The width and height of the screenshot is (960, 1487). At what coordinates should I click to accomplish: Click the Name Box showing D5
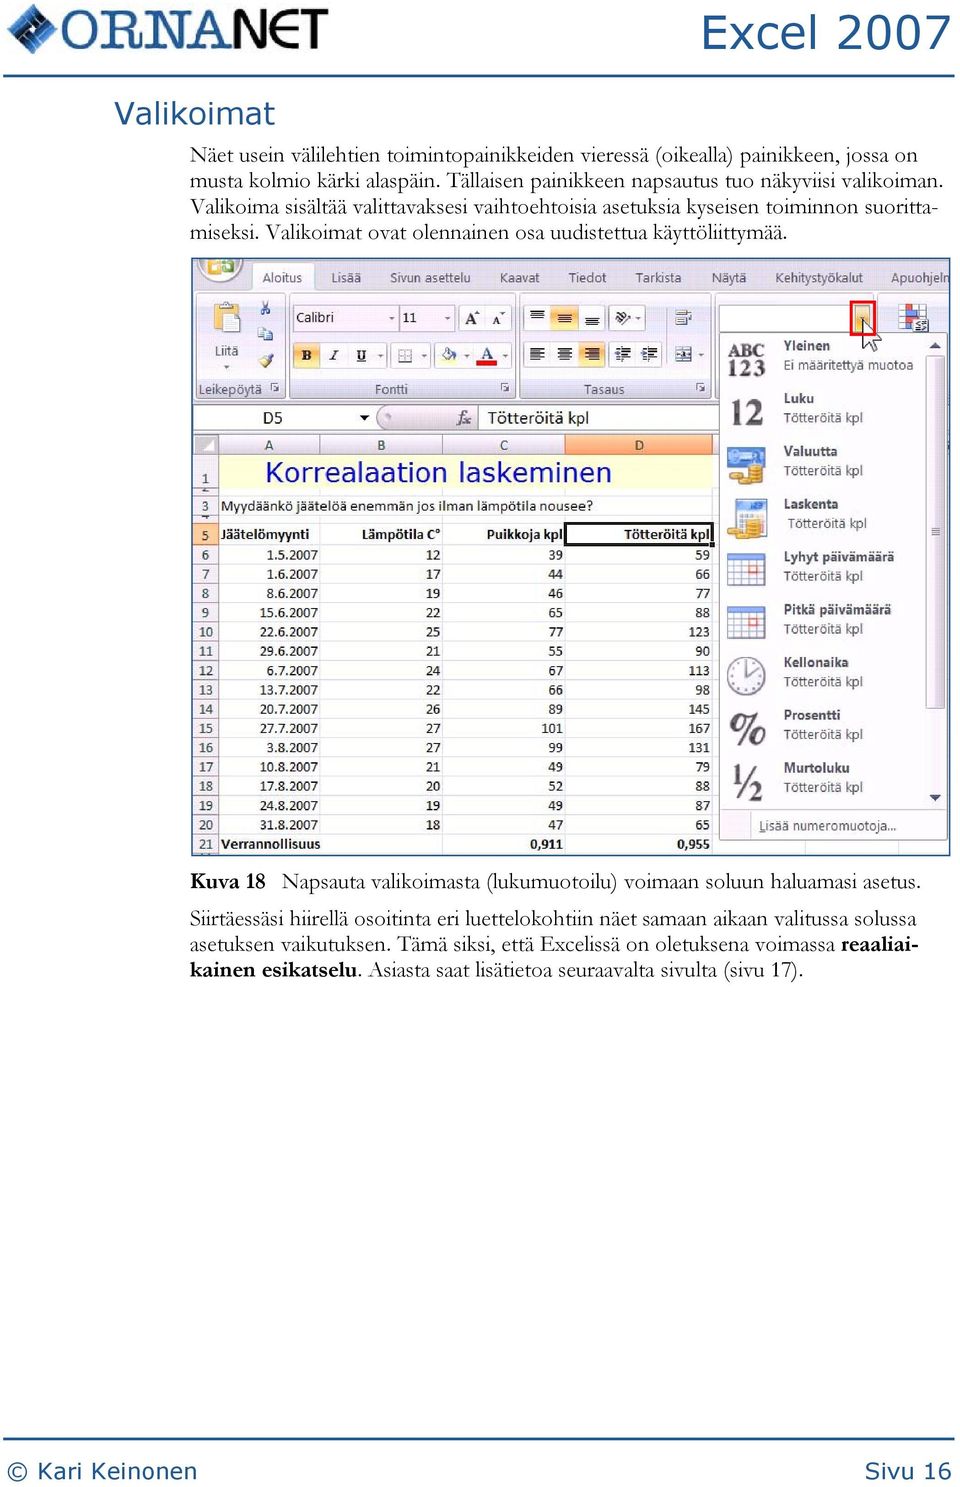[274, 418]
